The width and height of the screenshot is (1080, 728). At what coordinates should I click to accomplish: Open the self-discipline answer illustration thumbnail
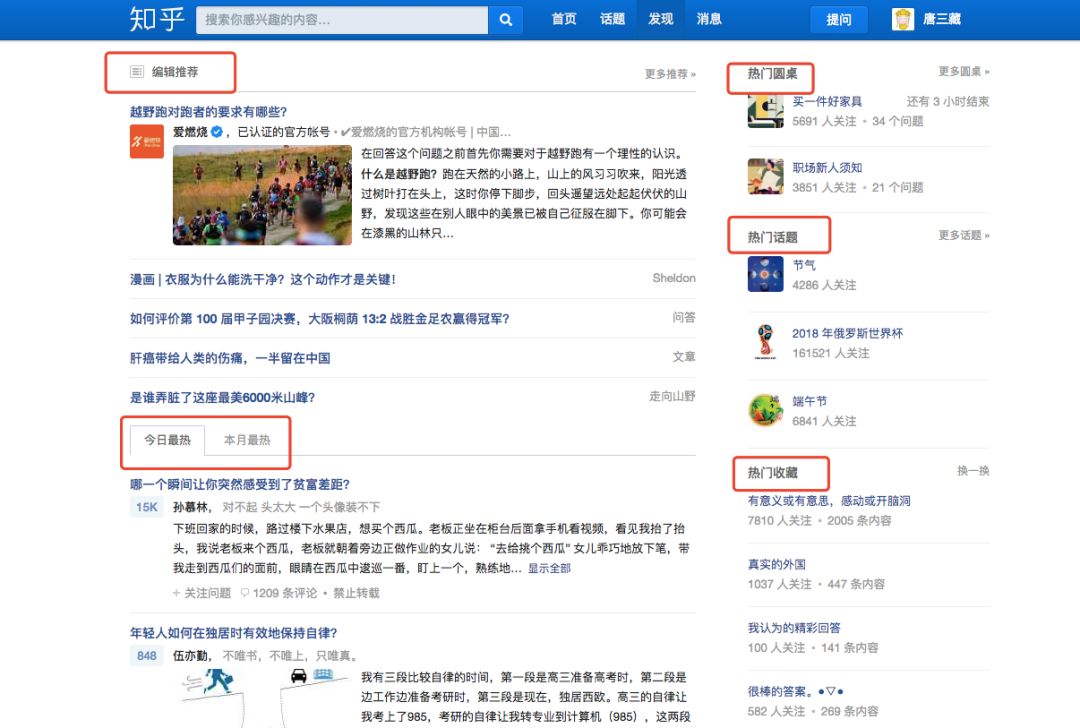[262, 698]
